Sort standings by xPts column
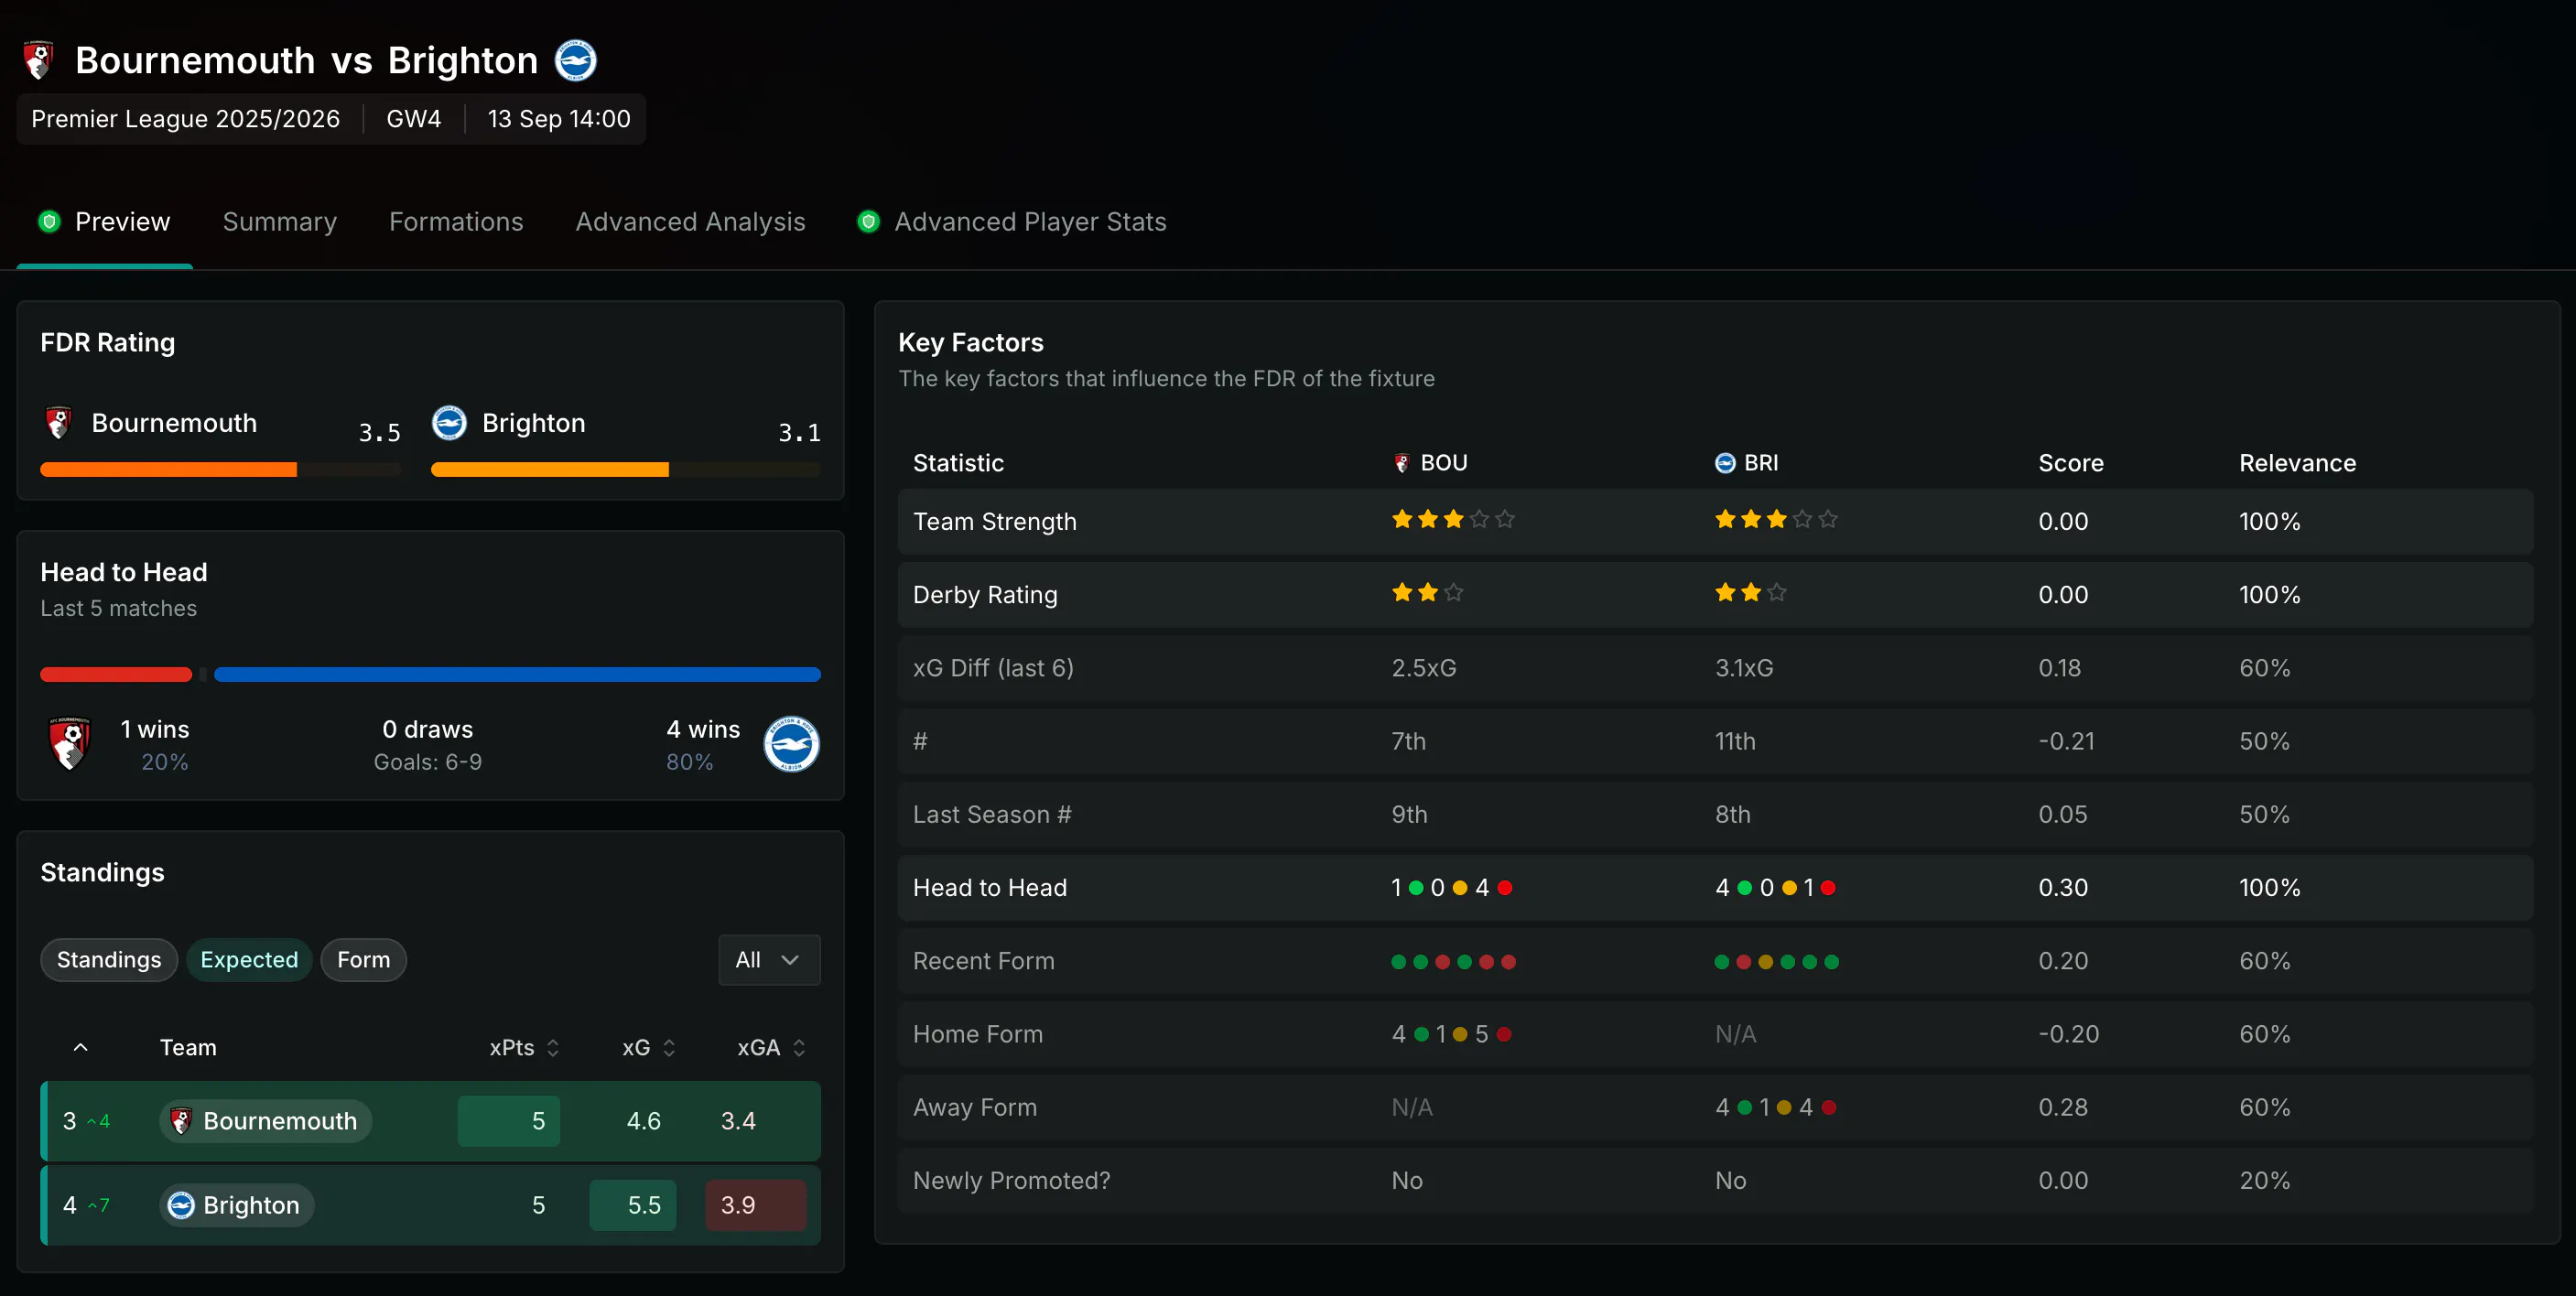This screenshot has height=1296, width=2576. [524, 1048]
